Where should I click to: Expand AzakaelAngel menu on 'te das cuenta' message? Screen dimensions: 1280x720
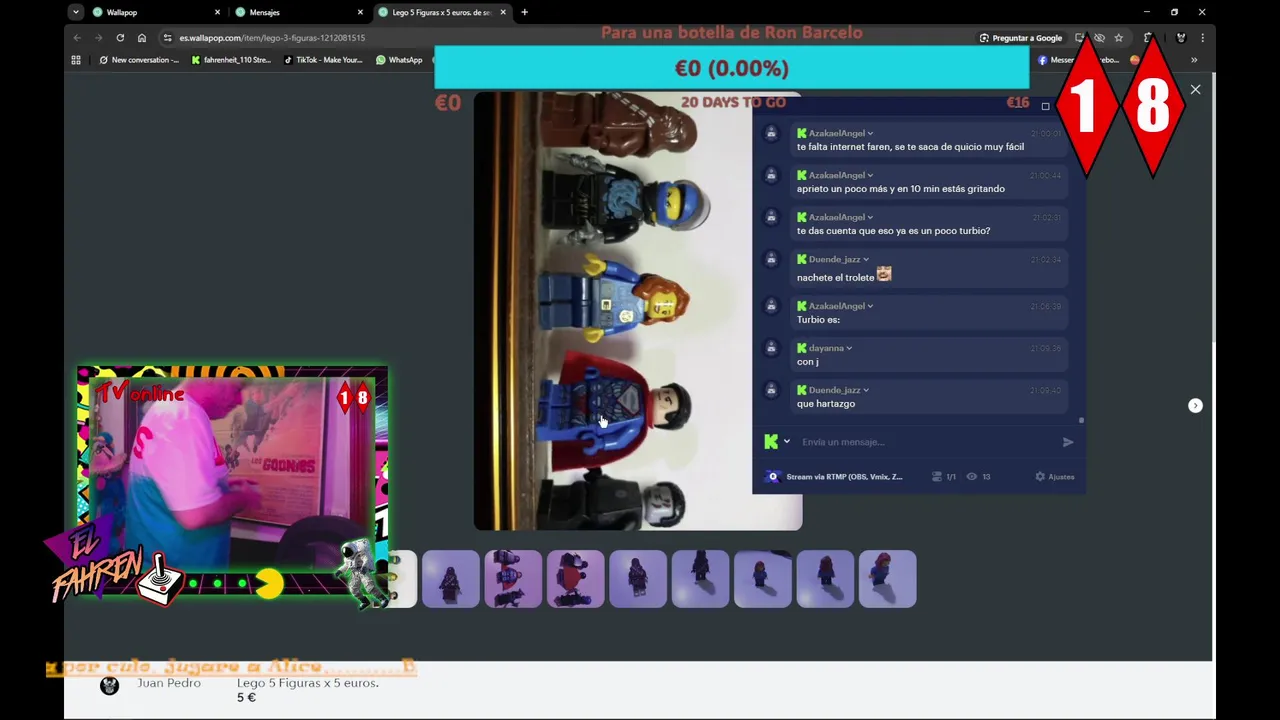click(870, 217)
